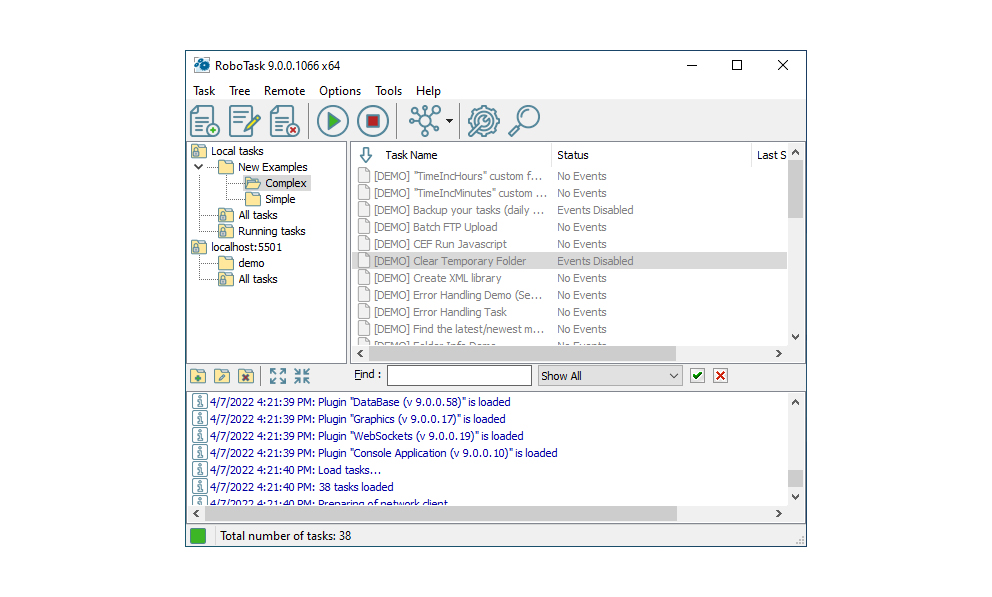Open the Tools menu
The height and width of the screenshot is (597, 992).
[388, 91]
